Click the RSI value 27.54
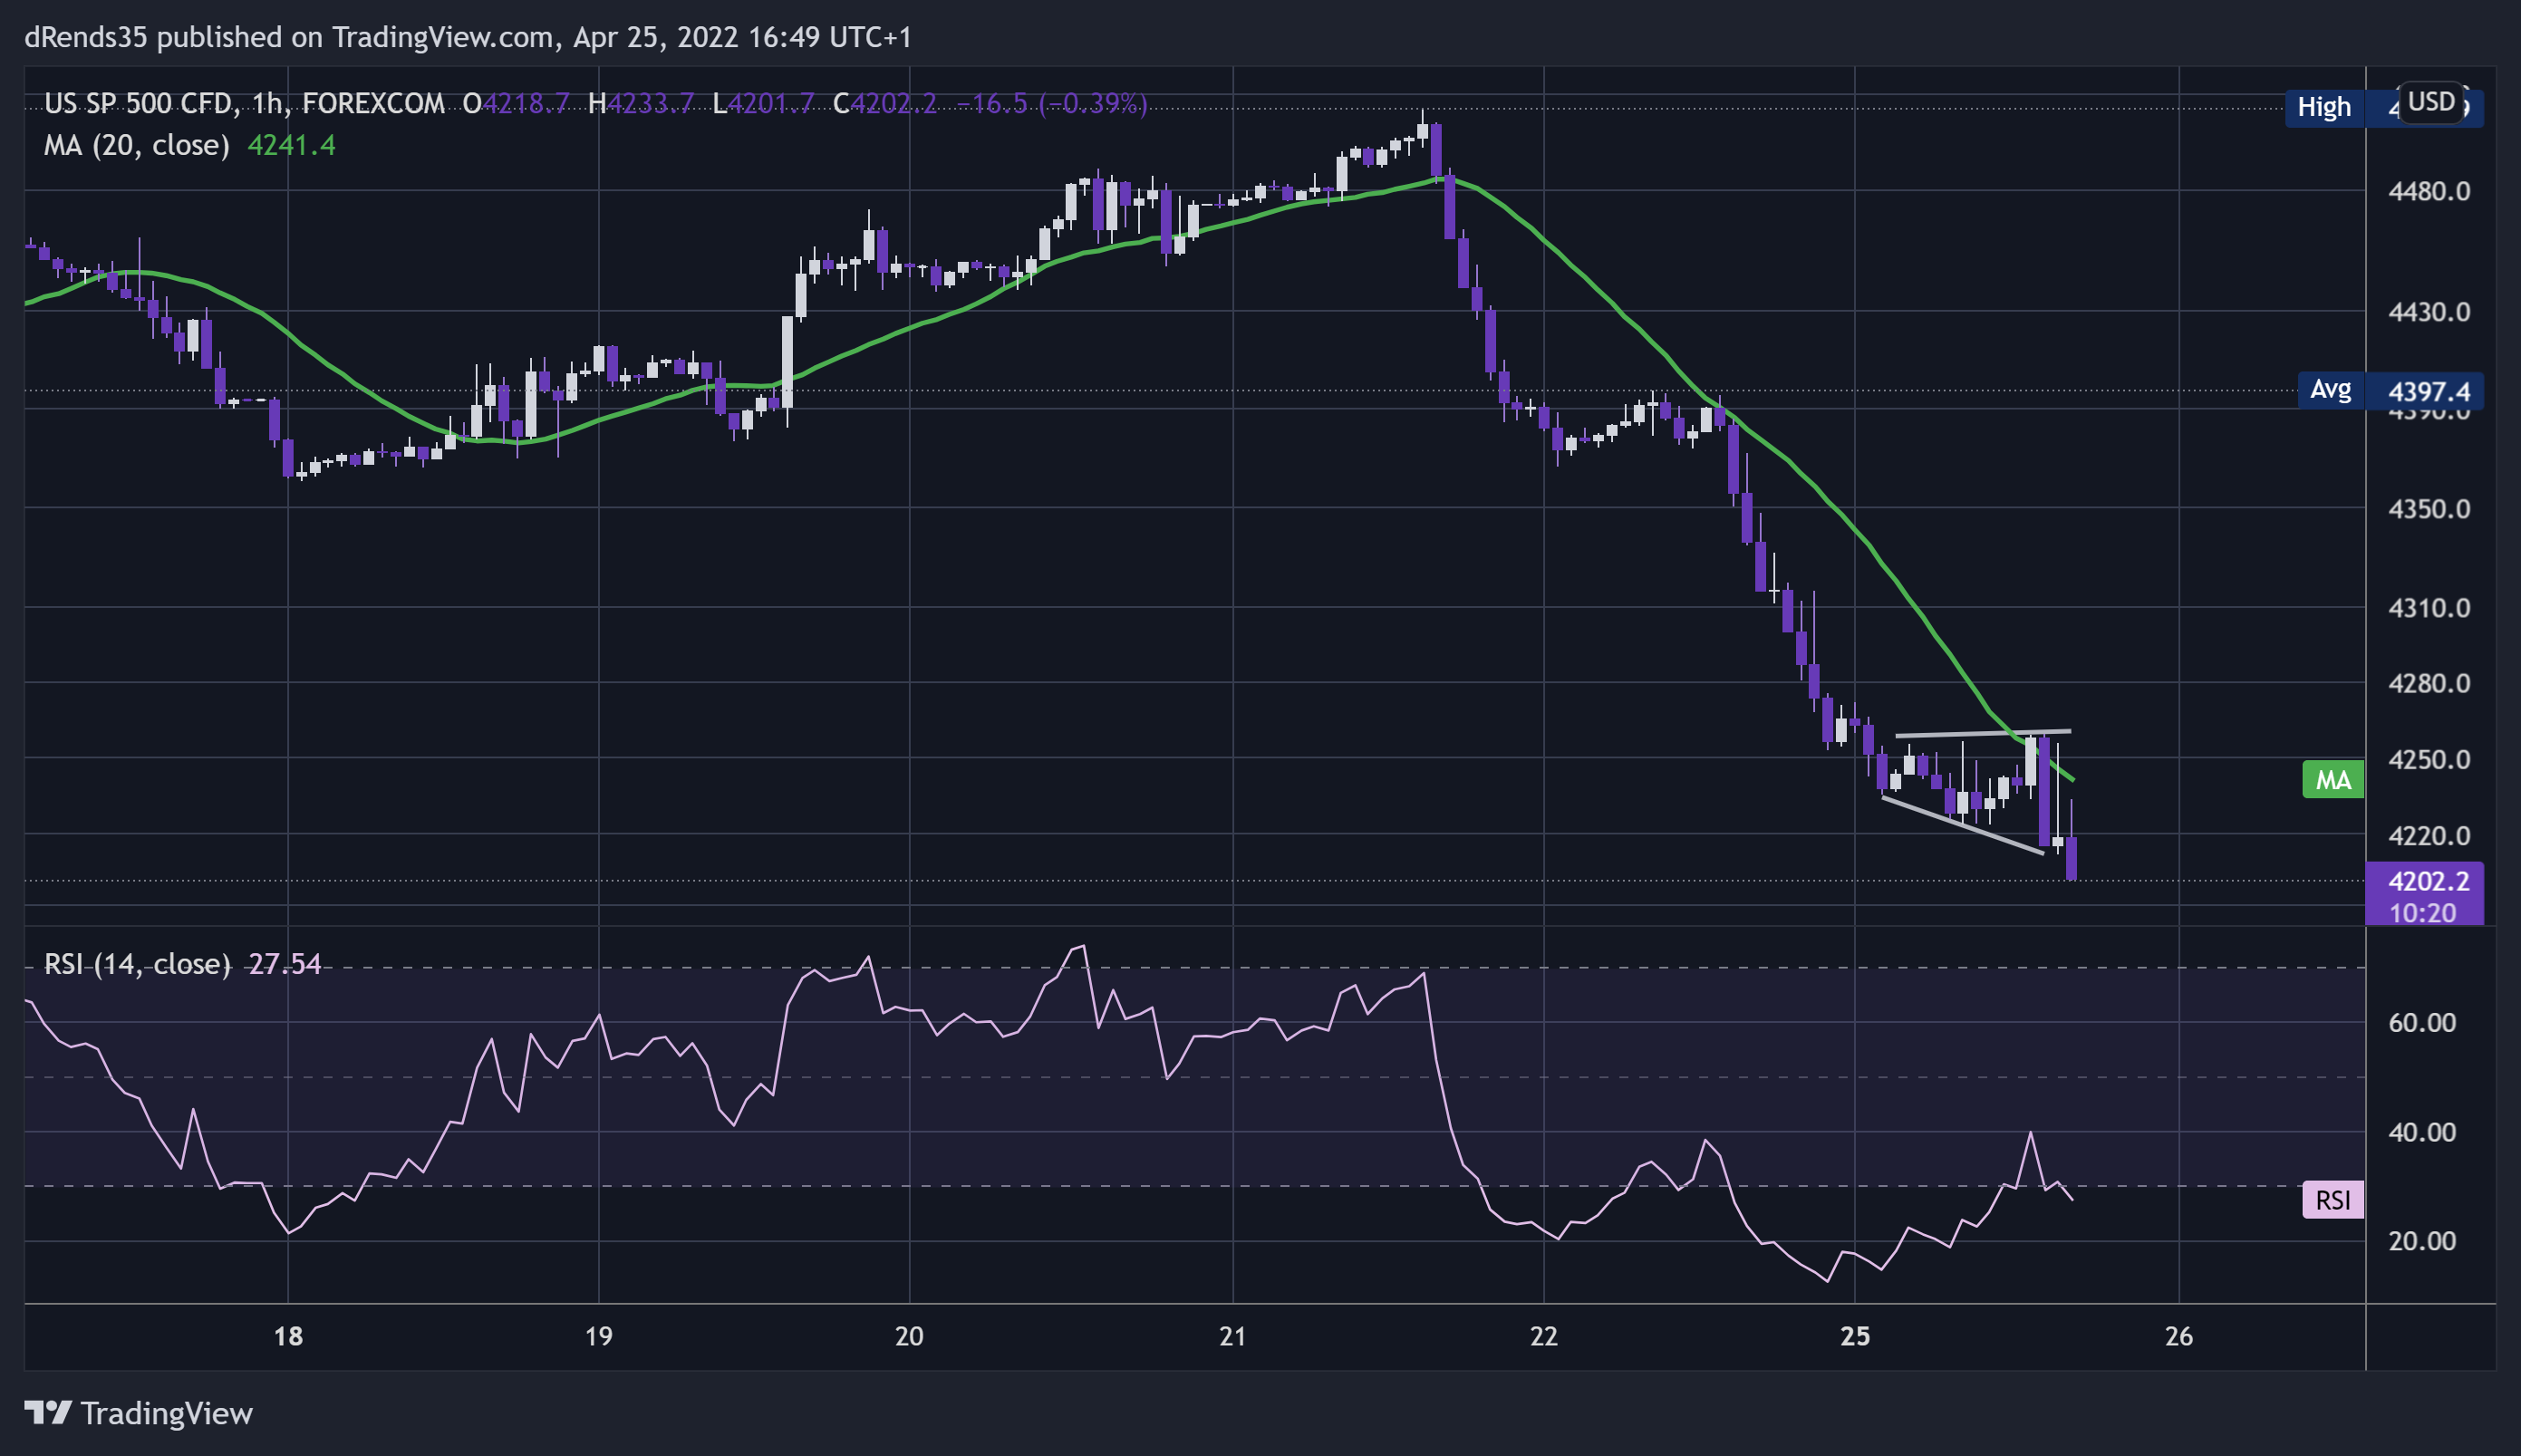Screen dimensions: 2521x1456 tap(285, 964)
